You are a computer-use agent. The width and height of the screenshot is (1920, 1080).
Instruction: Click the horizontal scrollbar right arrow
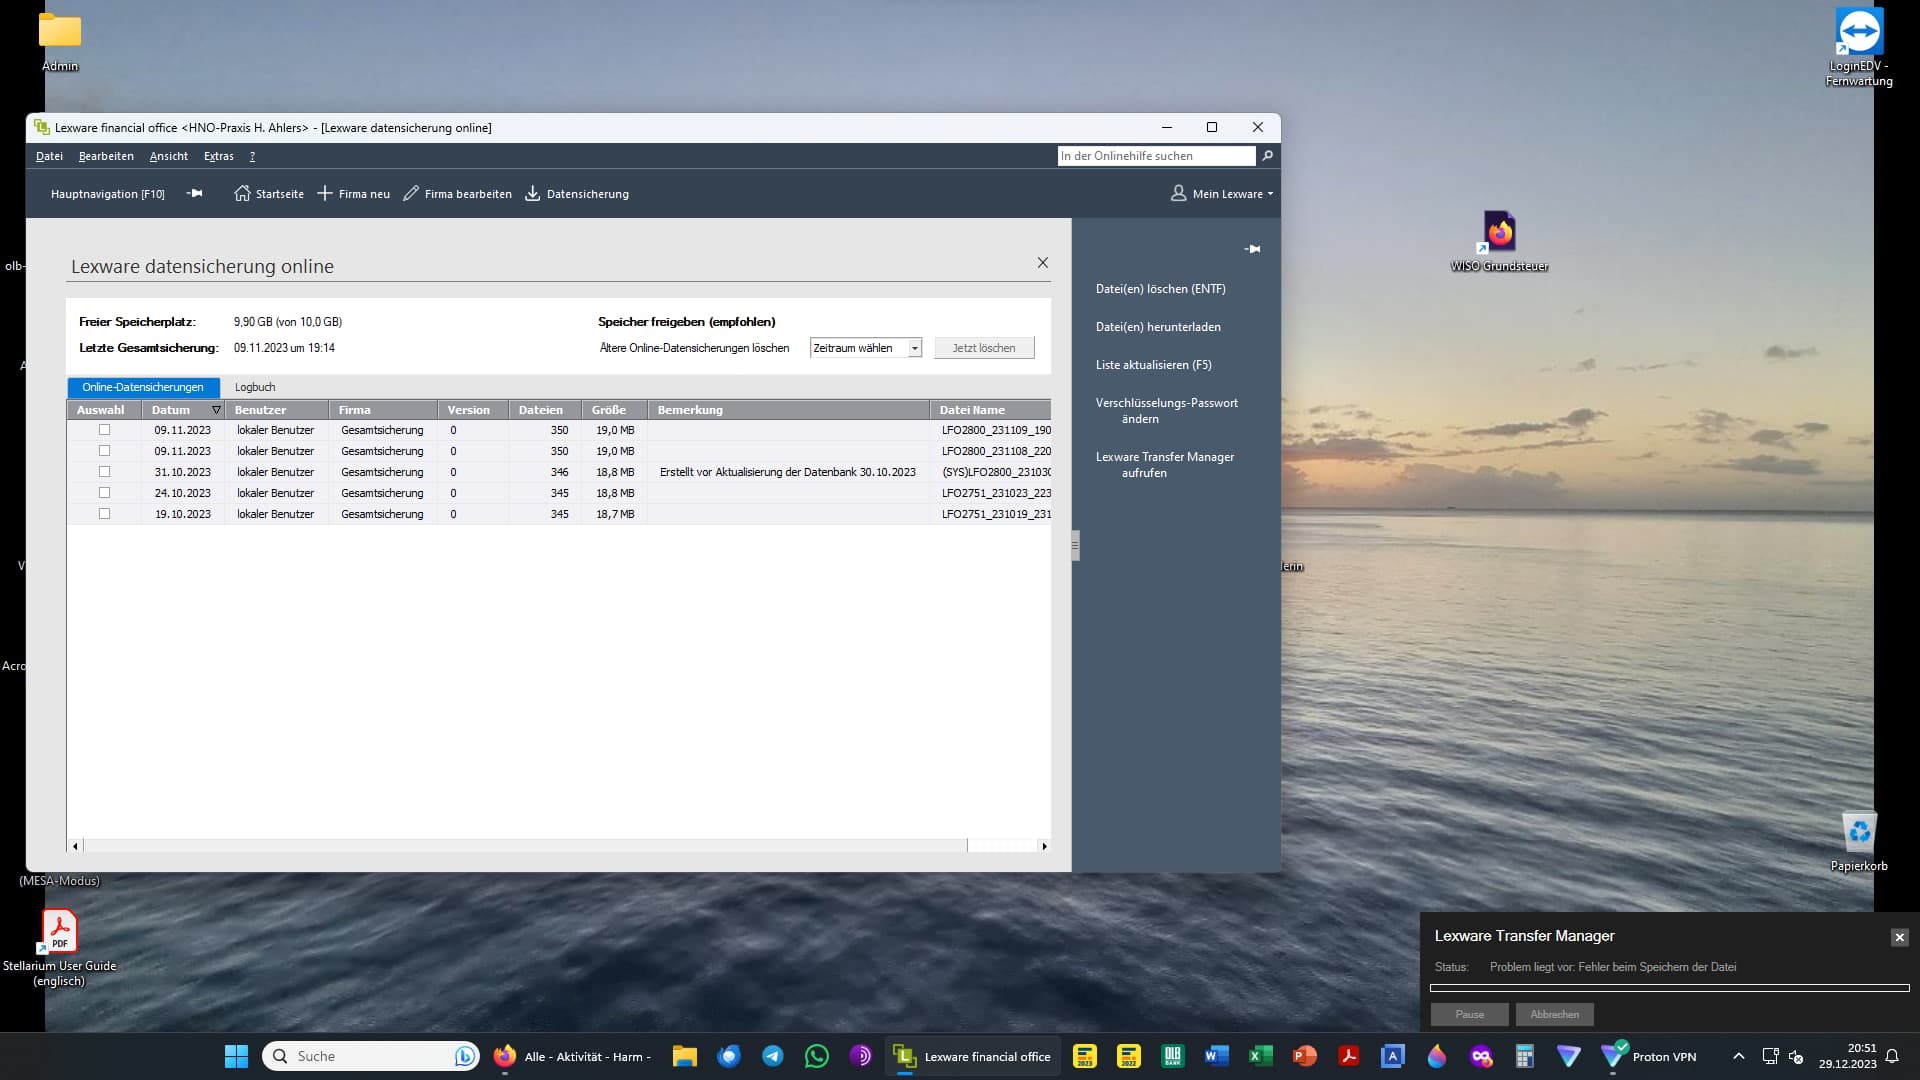[1044, 846]
